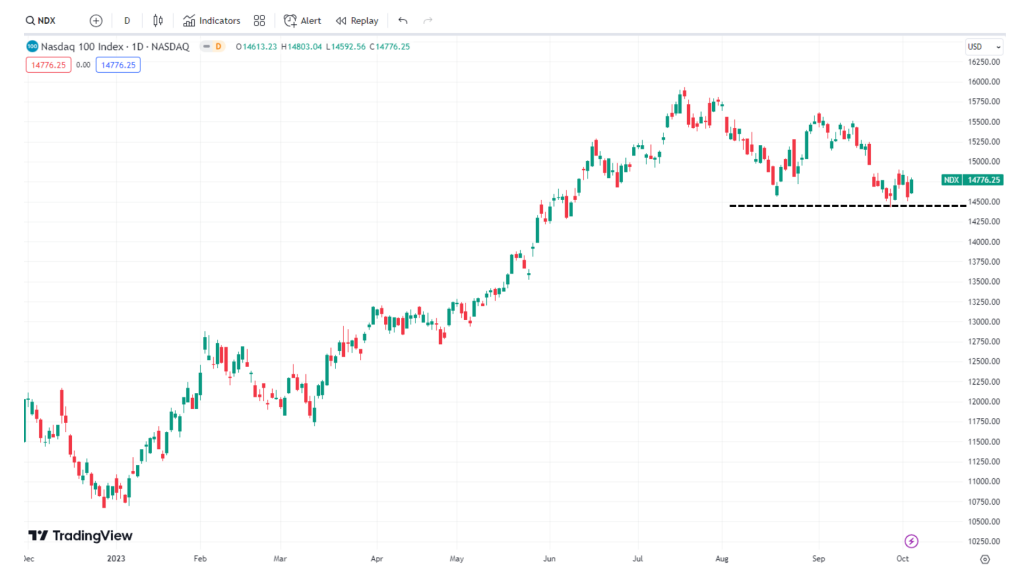The height and width of the screenshot is (576, 1024).
Task: Click red sell price 14776.25
Action: [48, 65]
